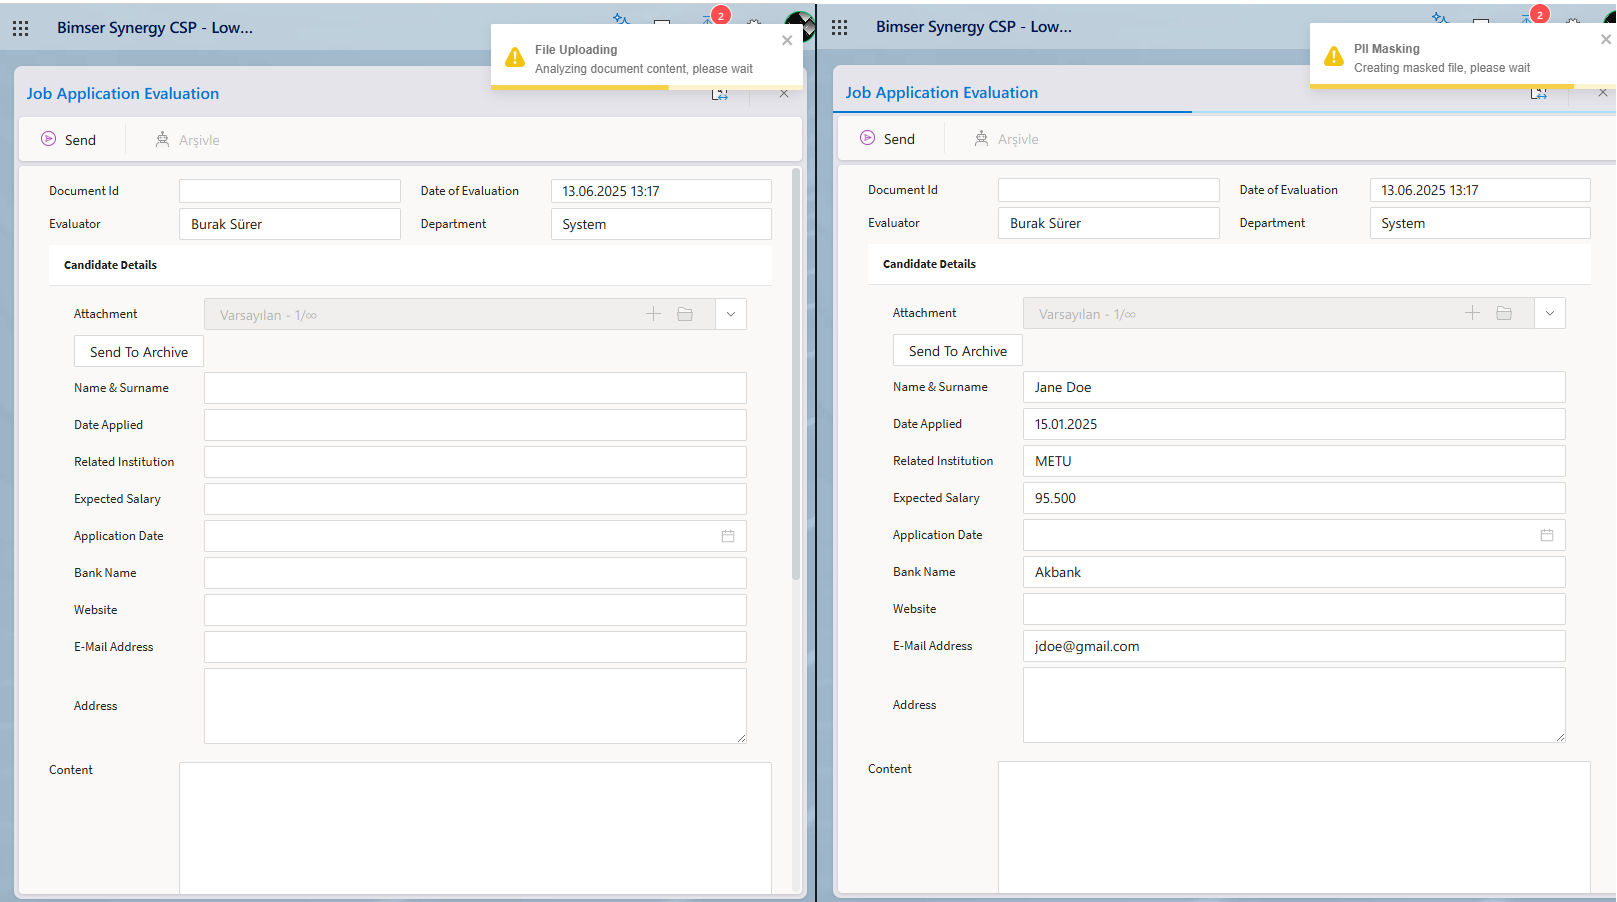Click the Address resize handle in left form

[741, 738]
